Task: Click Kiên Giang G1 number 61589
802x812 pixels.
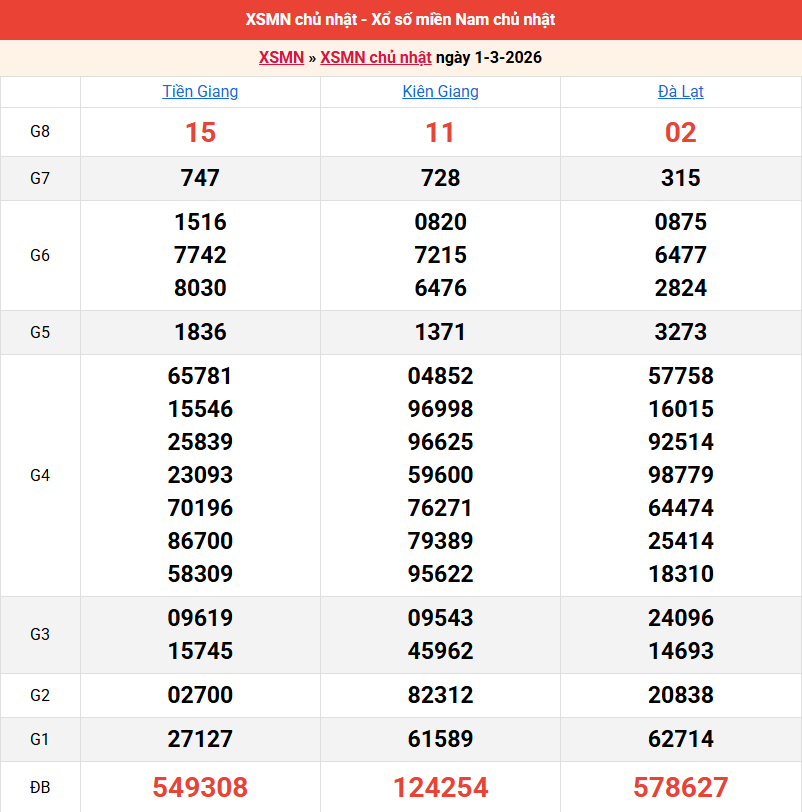Action: tap(440, 739)
